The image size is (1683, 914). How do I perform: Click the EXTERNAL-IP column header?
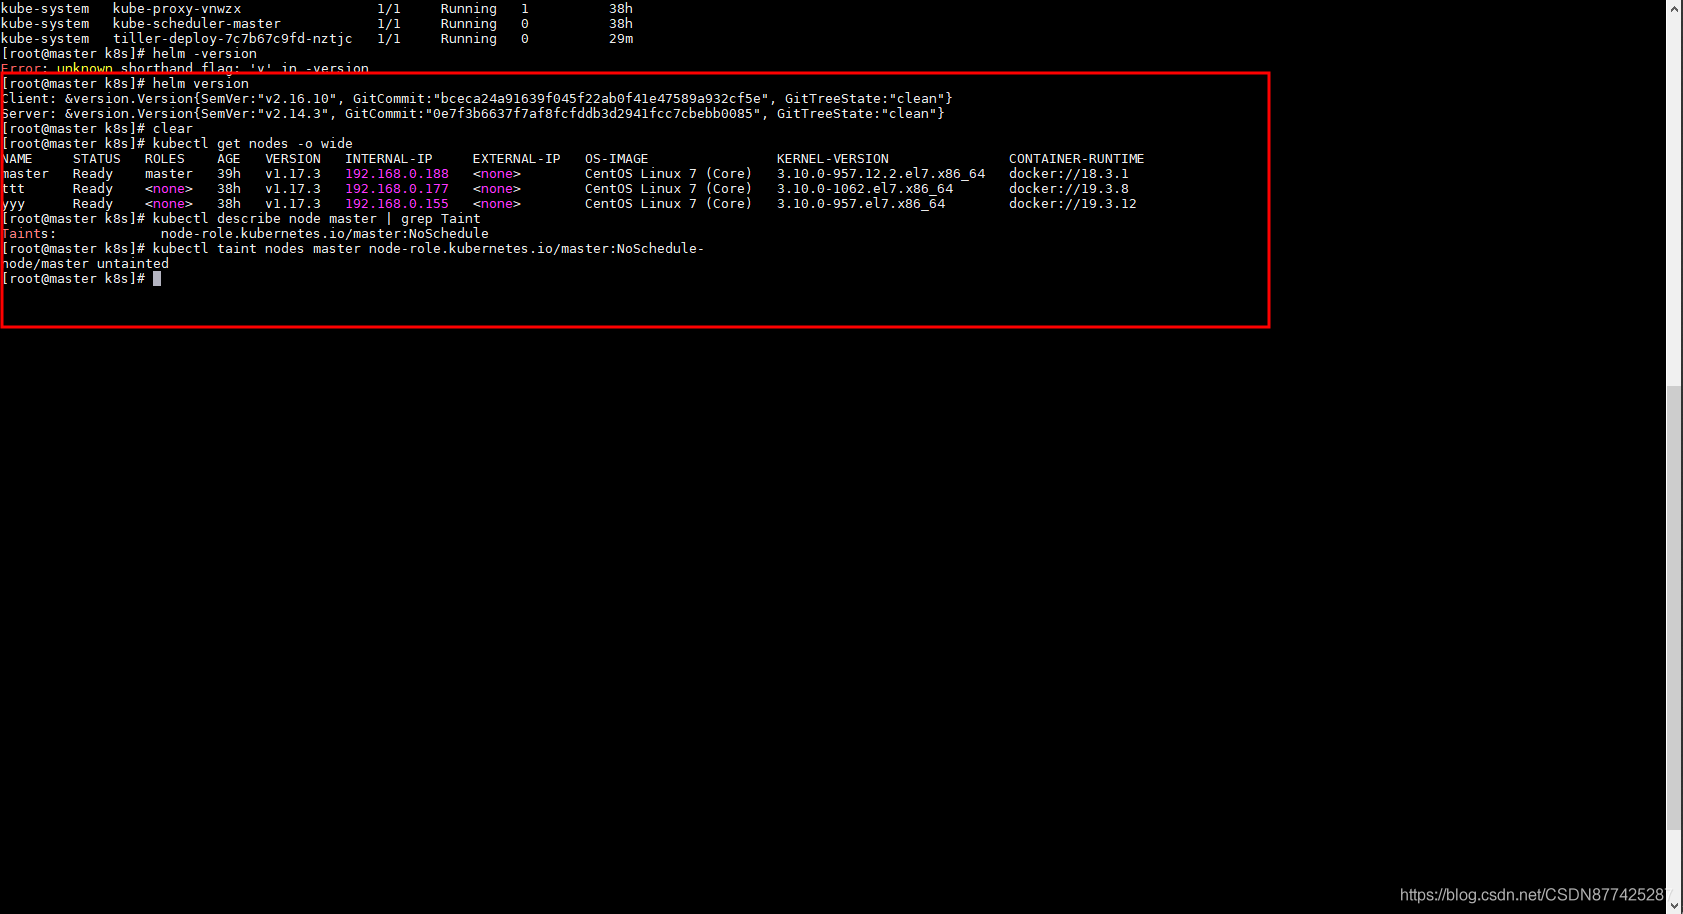[517, 159]
